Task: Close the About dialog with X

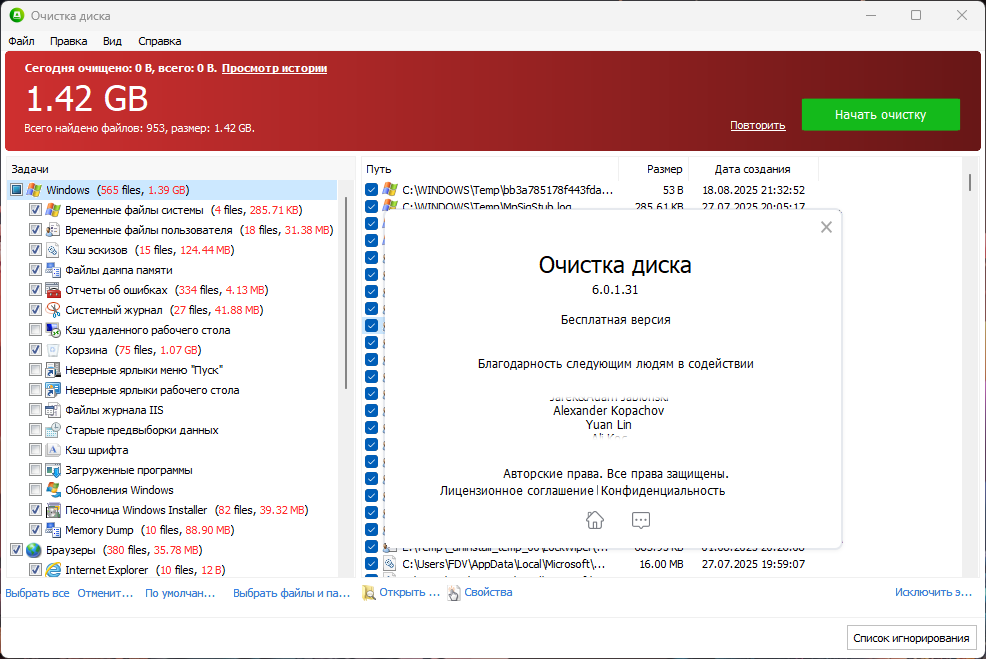Action: [826, 227]
